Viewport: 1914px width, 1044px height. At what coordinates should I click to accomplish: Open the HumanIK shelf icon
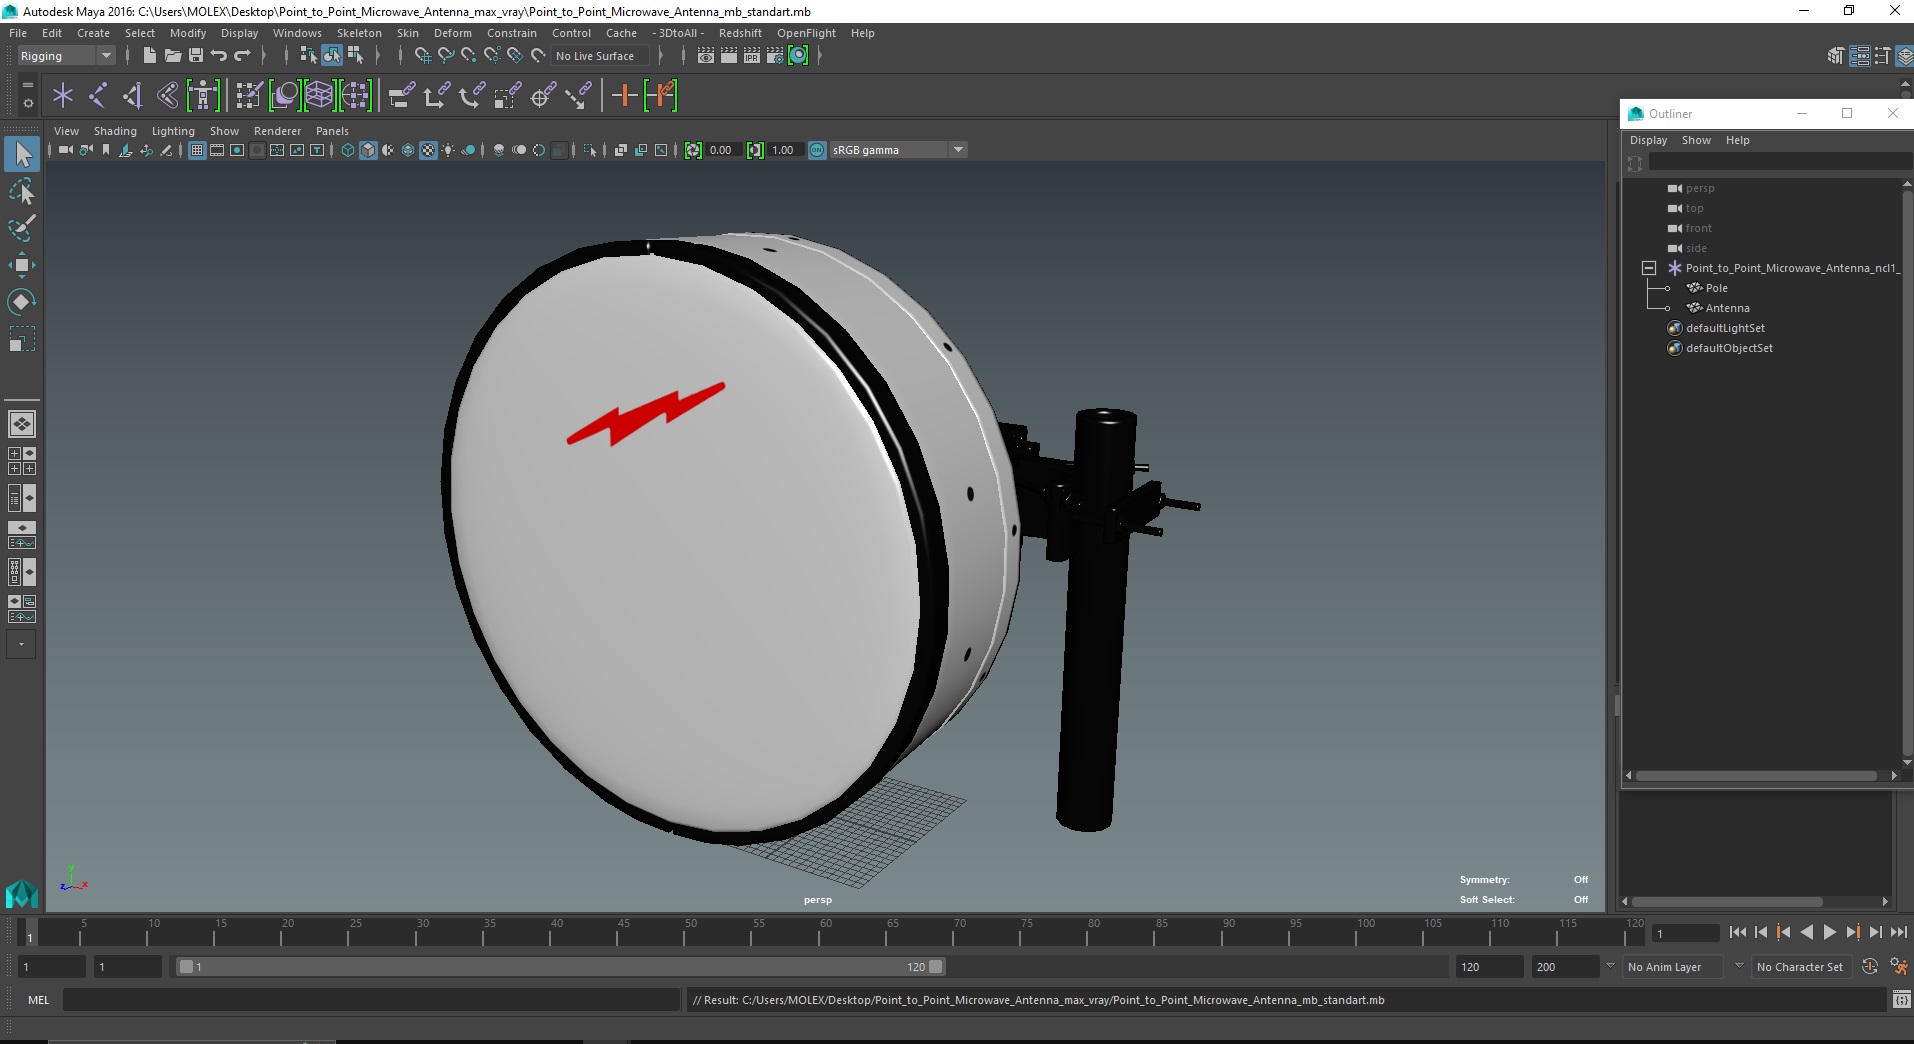203,96
